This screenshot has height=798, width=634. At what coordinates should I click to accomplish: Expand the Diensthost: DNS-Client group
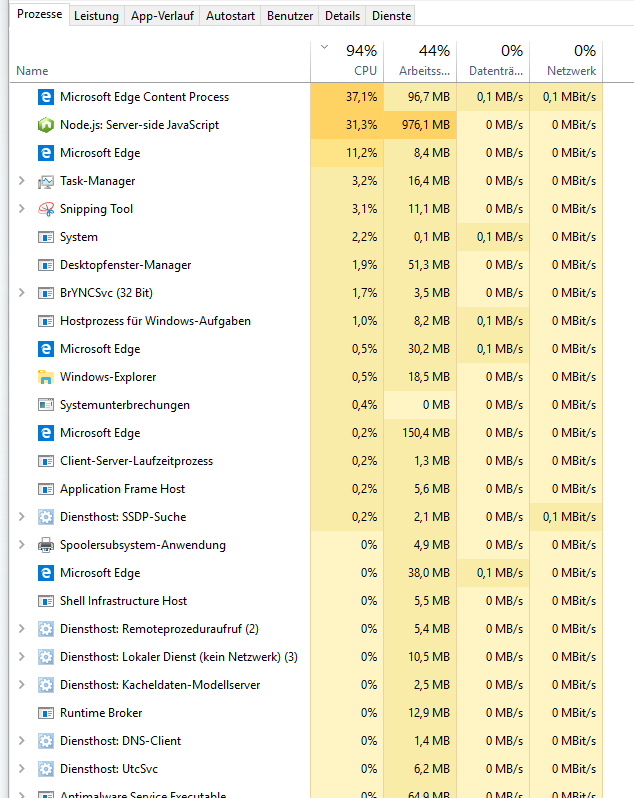(x=21, y=740)
